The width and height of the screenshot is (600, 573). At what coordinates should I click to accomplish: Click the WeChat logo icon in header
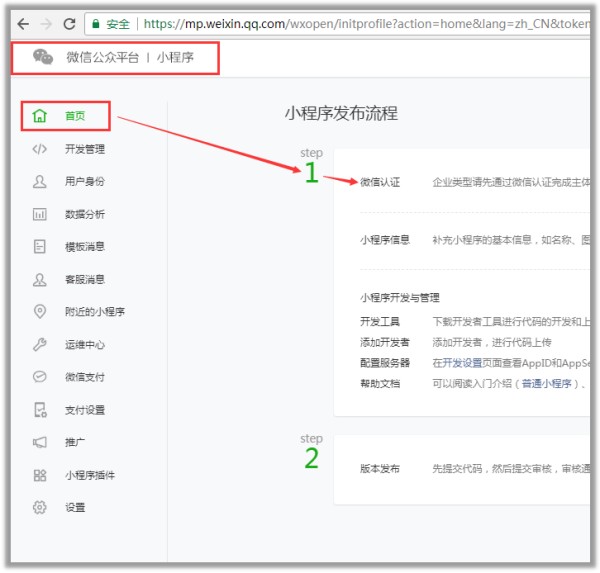43,58
